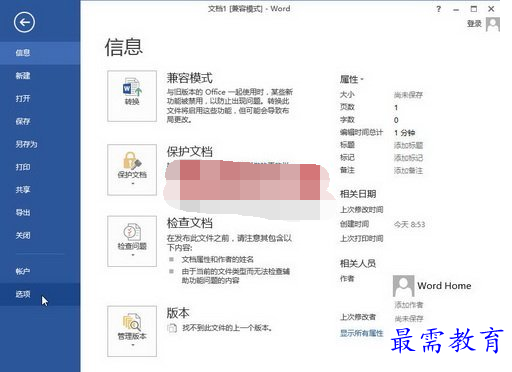Click the 尚未保存 size value

coord(408,95)
